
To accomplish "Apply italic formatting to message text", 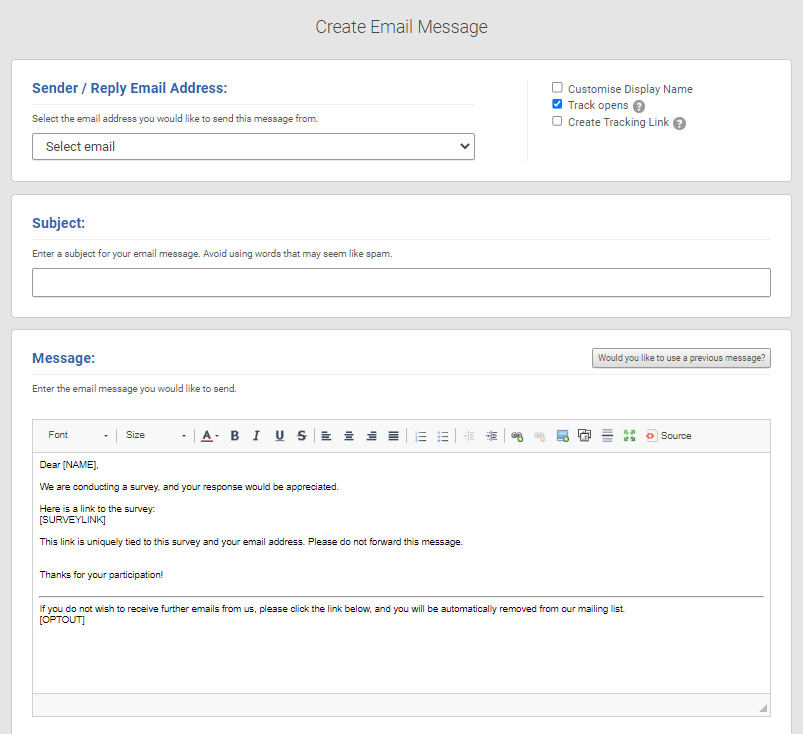I will click(x=256, y=436).
